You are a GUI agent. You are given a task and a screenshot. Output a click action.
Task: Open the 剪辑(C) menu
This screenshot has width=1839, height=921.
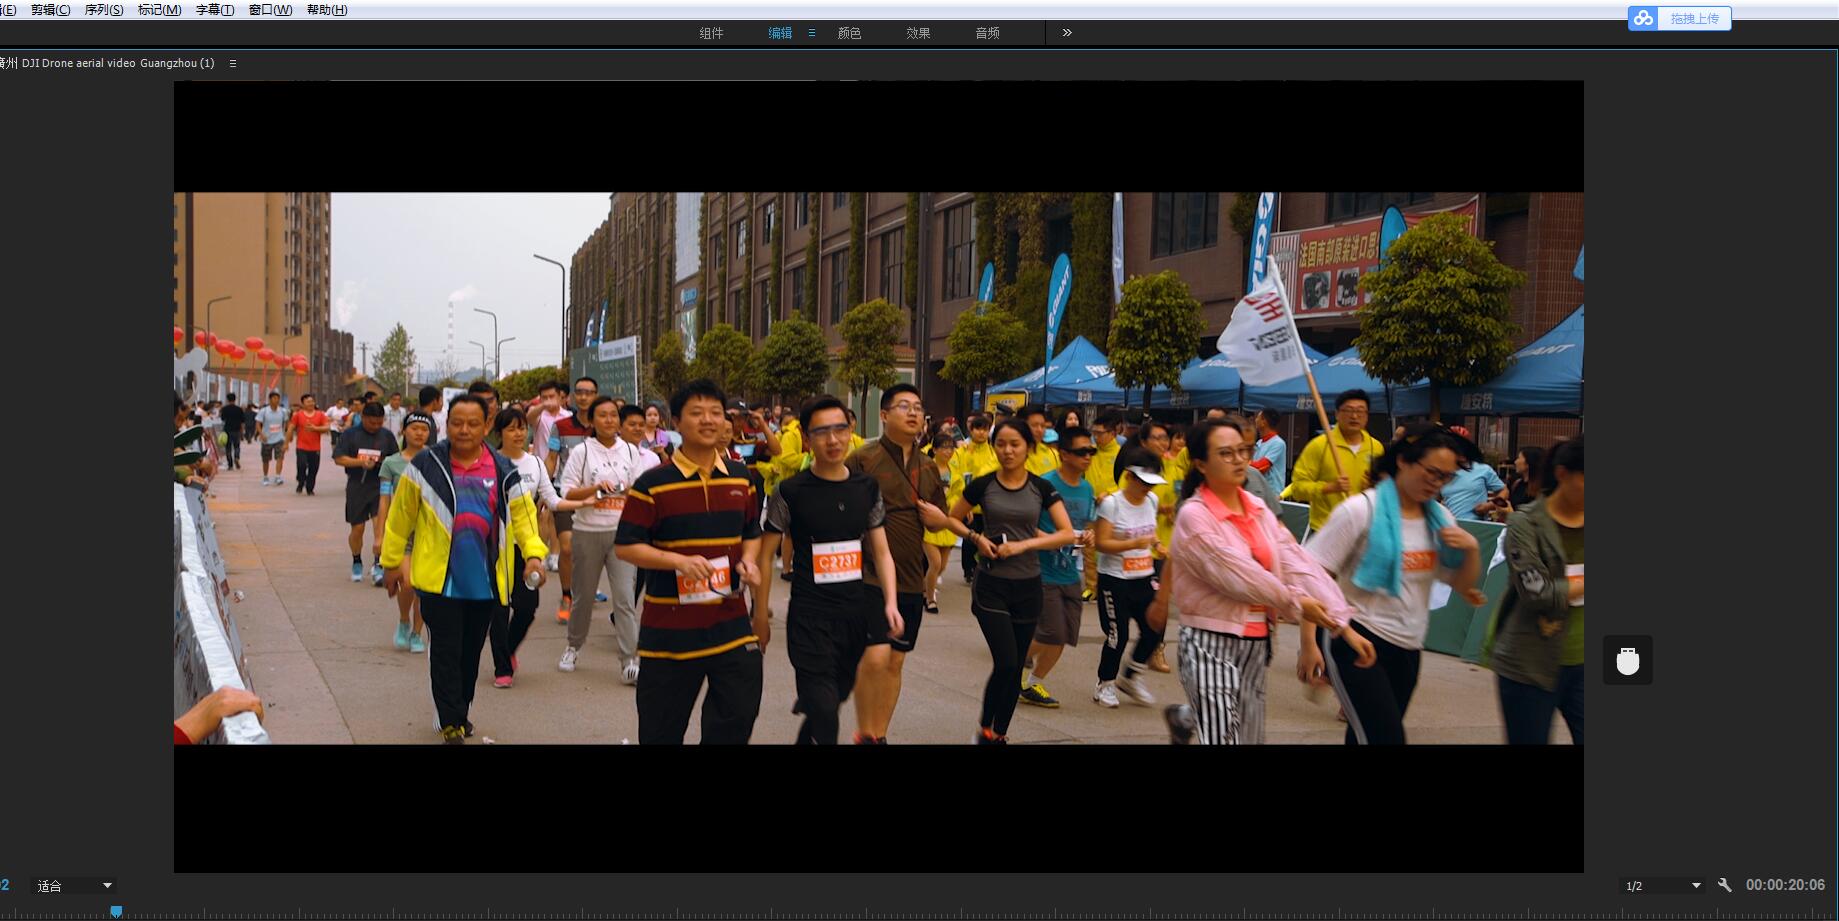tap(50, 10)
